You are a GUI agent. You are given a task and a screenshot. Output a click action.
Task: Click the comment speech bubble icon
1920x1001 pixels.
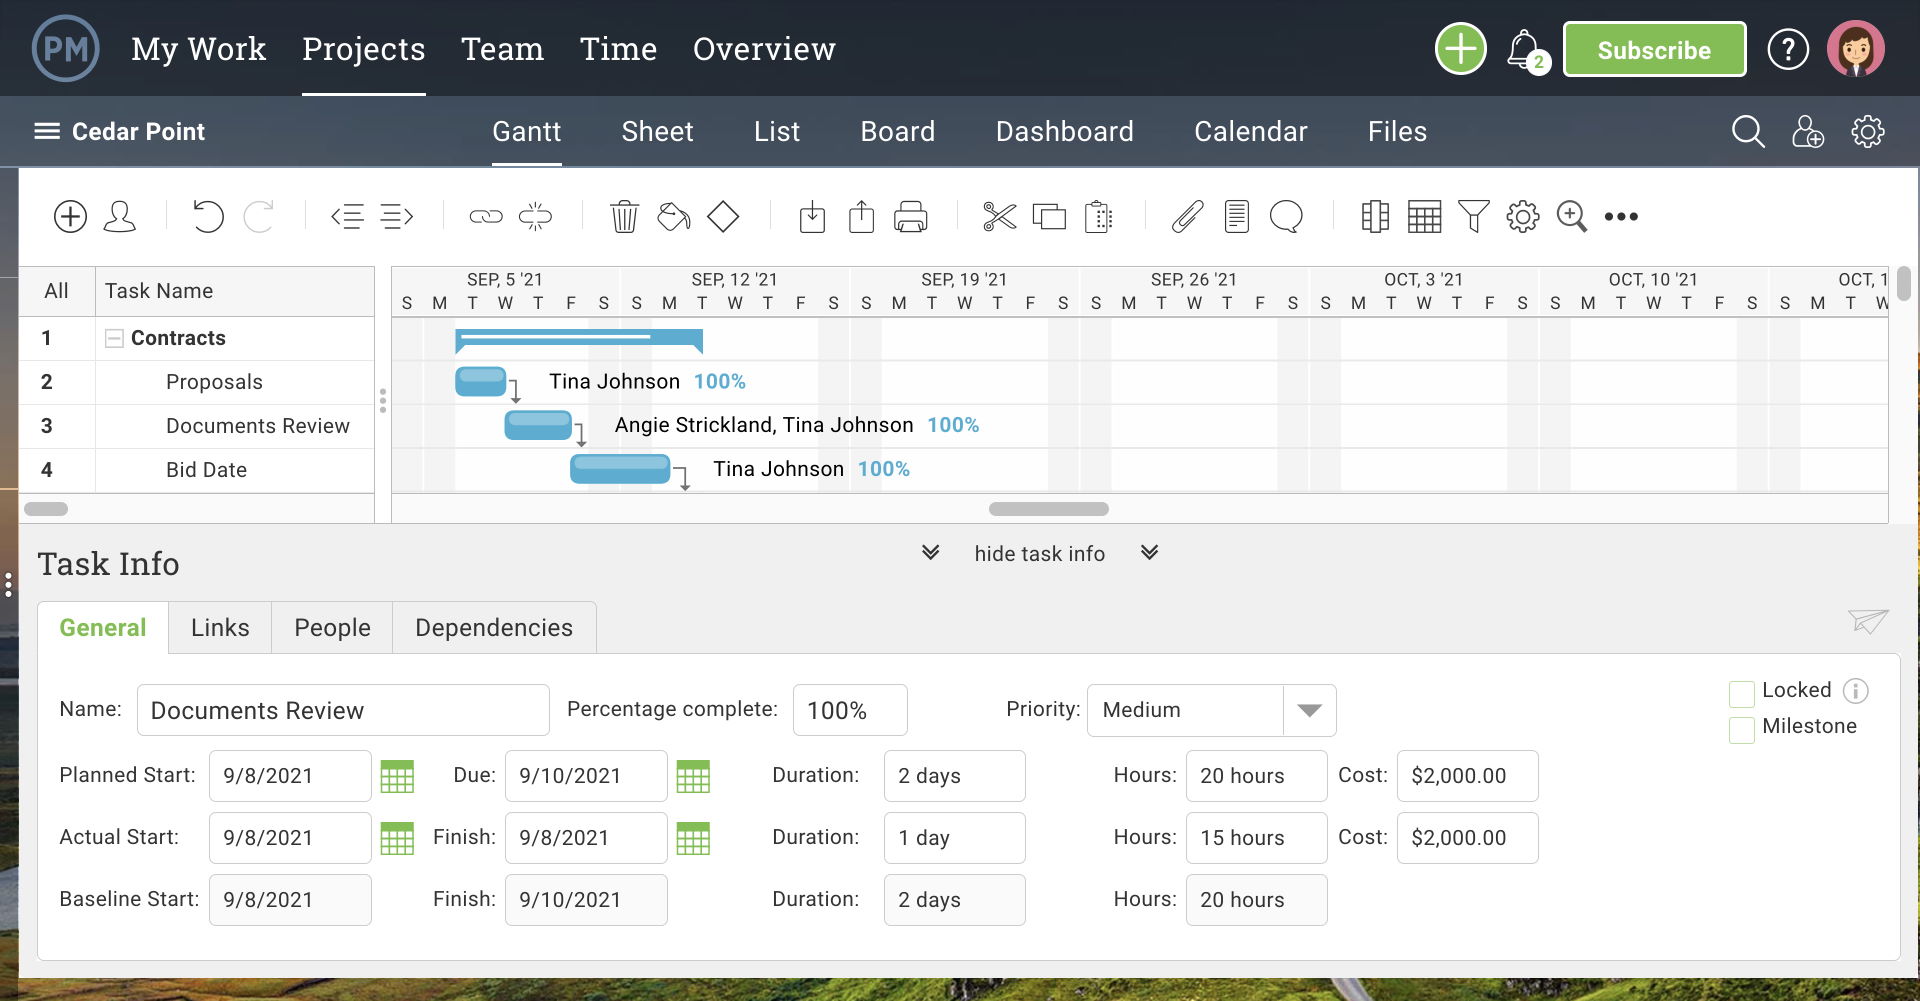(x=1286, y=217)
